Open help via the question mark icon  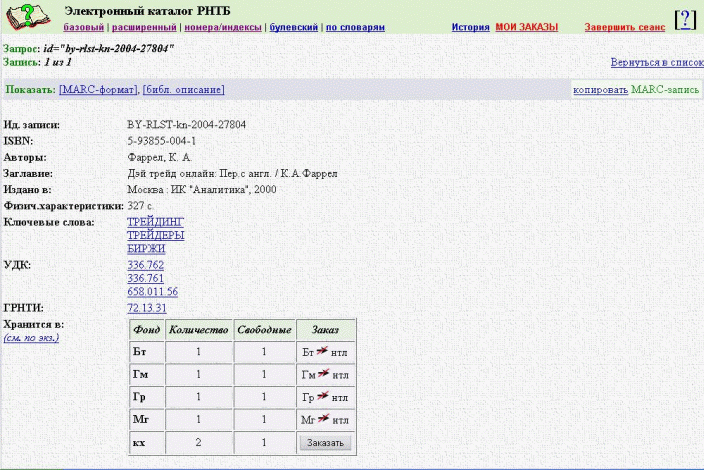pyautogui.click(x=685, y=19)
